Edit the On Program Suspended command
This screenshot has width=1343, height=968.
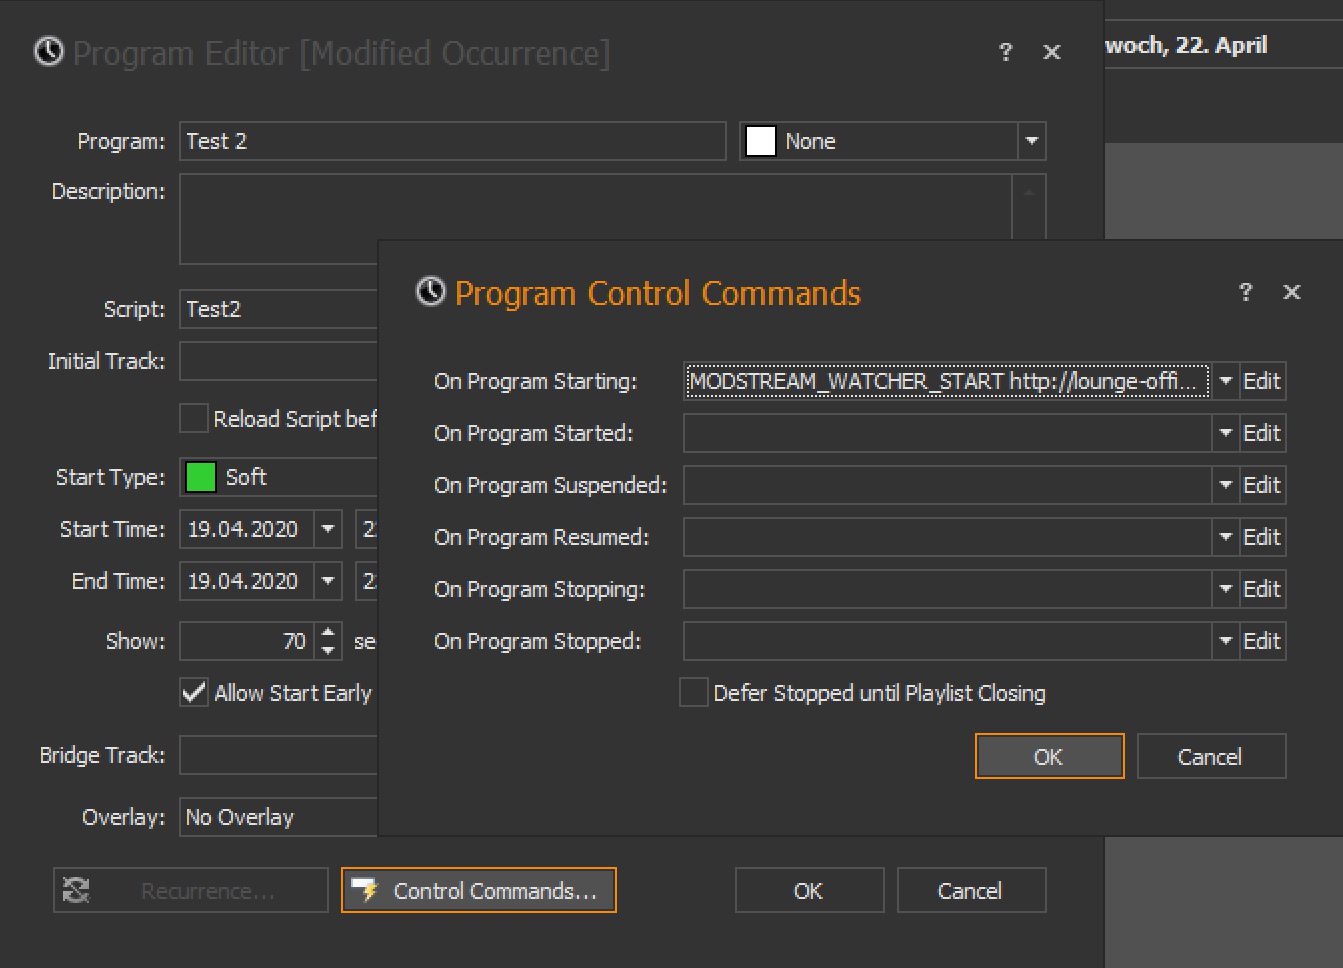click(x=1262, y=485)
